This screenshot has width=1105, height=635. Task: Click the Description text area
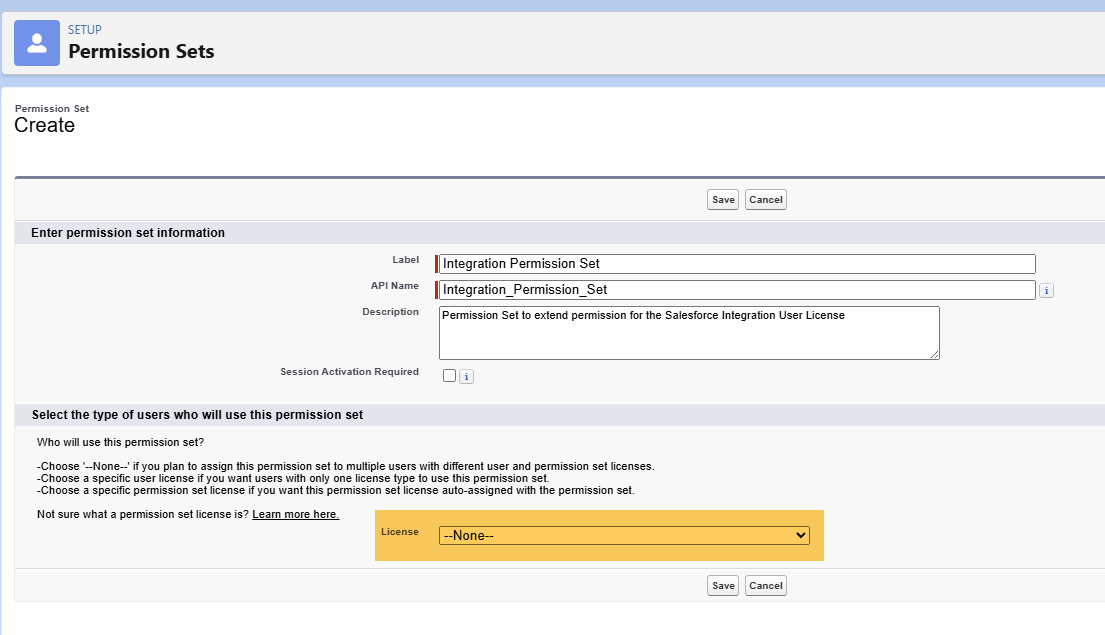[688, 332]
